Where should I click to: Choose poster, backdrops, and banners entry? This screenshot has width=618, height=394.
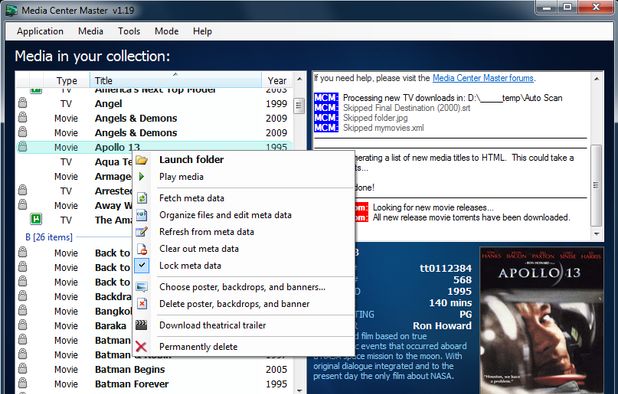pos(244,287)
